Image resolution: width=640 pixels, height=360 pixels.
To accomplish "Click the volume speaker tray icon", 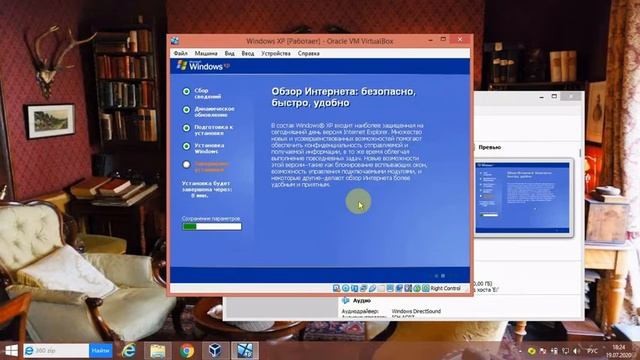I will pyautogui.click(x=576, y=351).
